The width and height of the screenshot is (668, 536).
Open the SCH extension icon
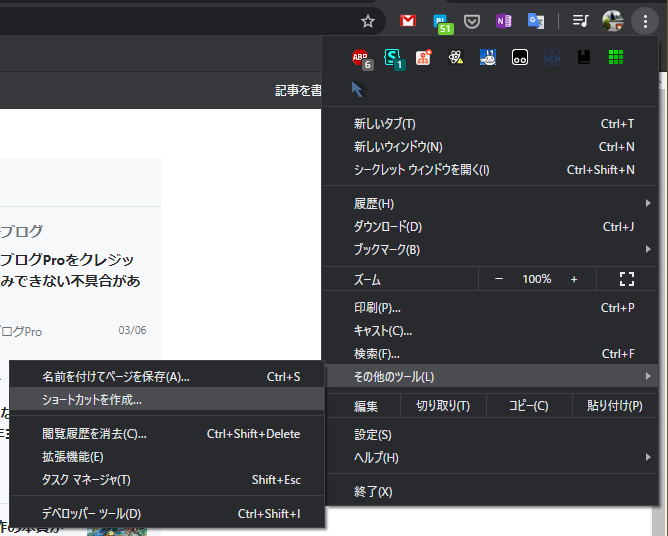tap(552, 57)
